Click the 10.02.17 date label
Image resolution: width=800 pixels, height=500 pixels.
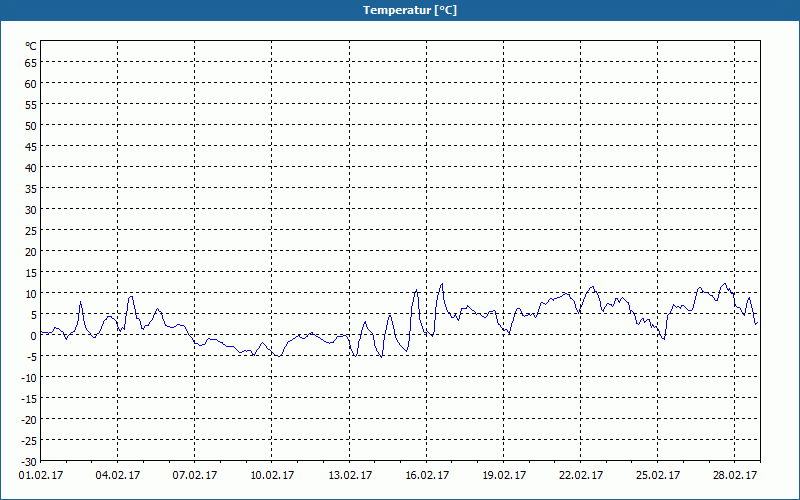click(x=272, y=475)
